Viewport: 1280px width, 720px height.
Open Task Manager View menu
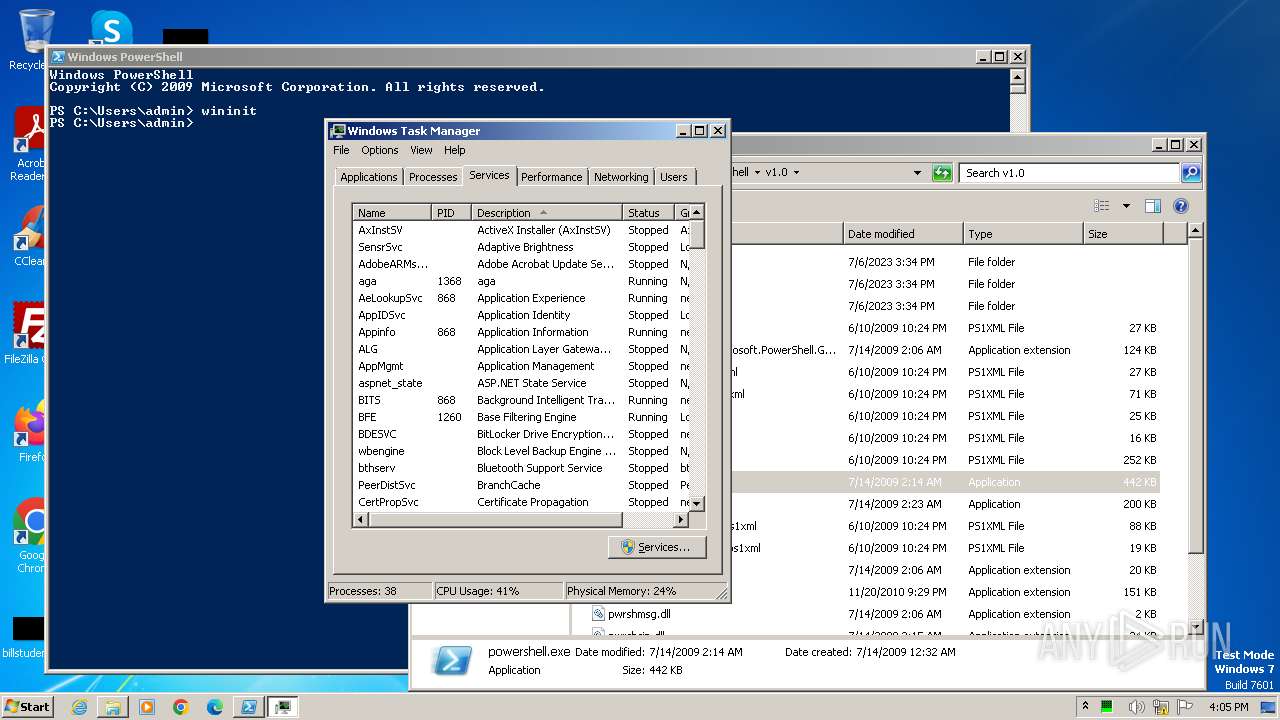click(x=421, y=150)
